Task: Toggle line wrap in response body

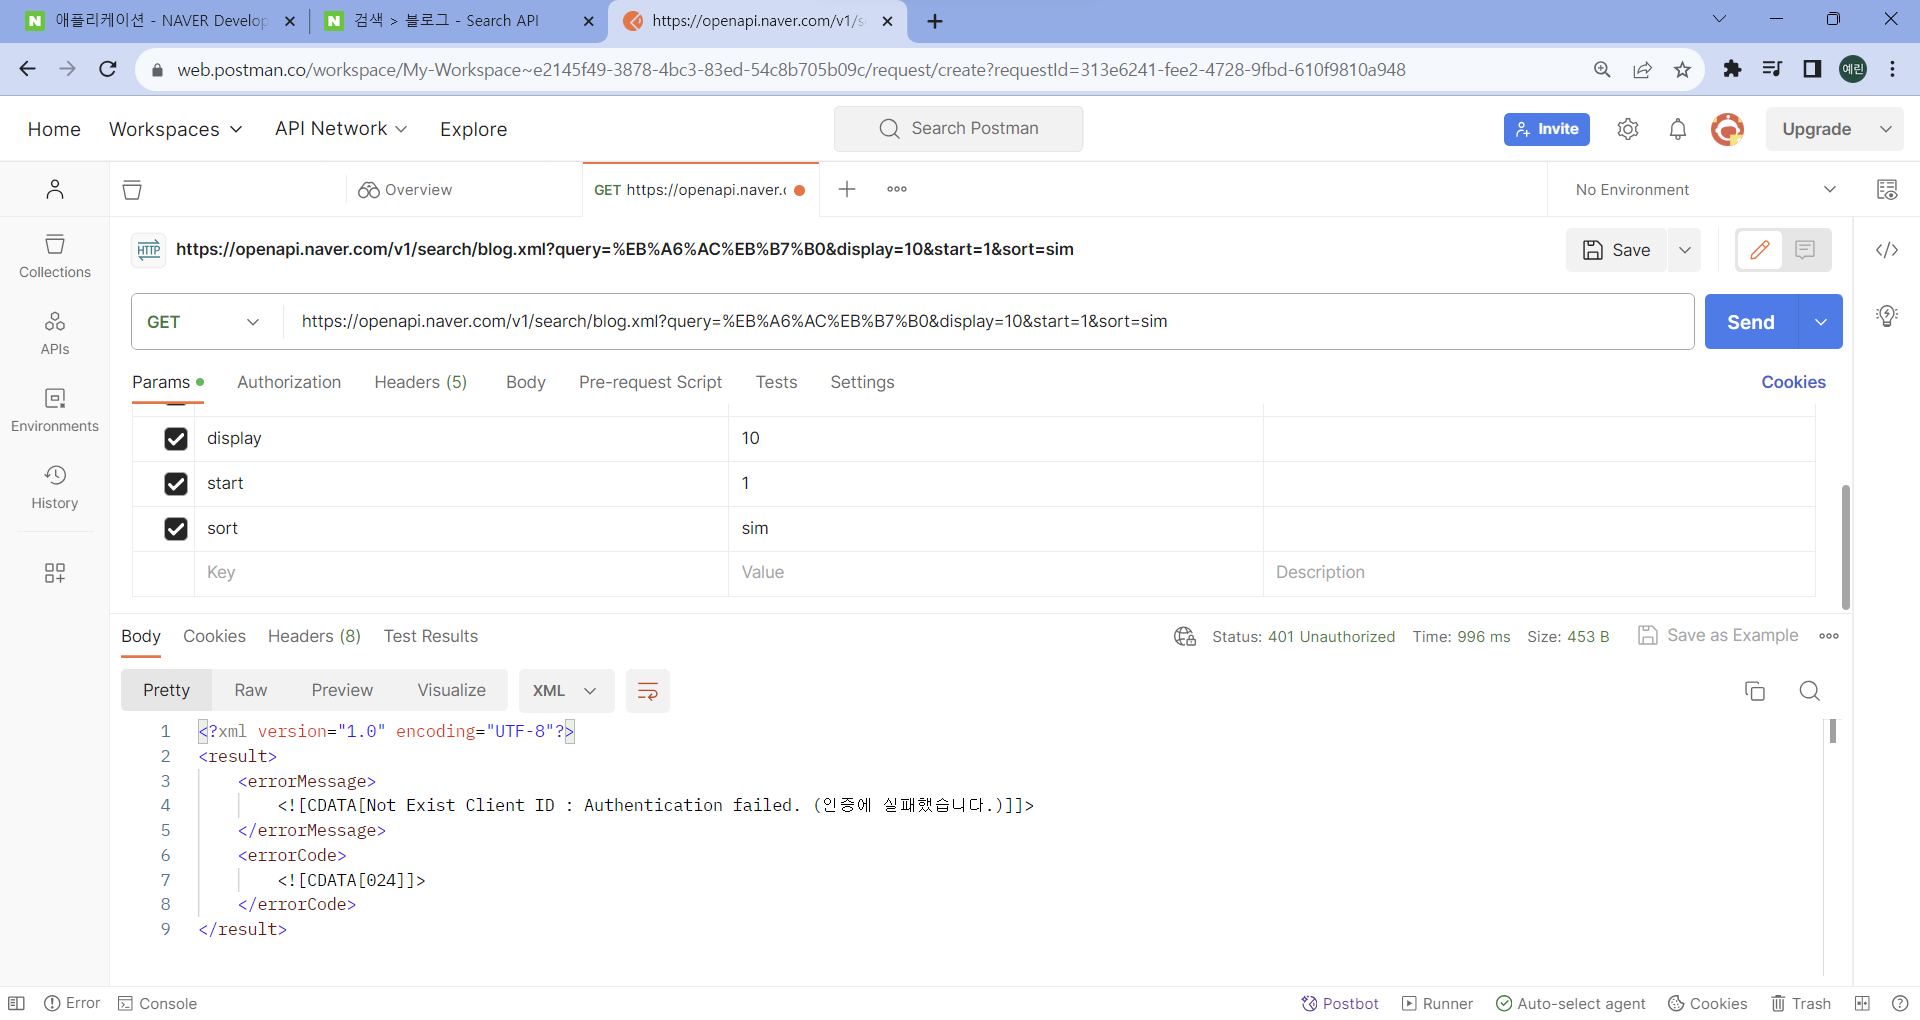Action: click(648, 691)
